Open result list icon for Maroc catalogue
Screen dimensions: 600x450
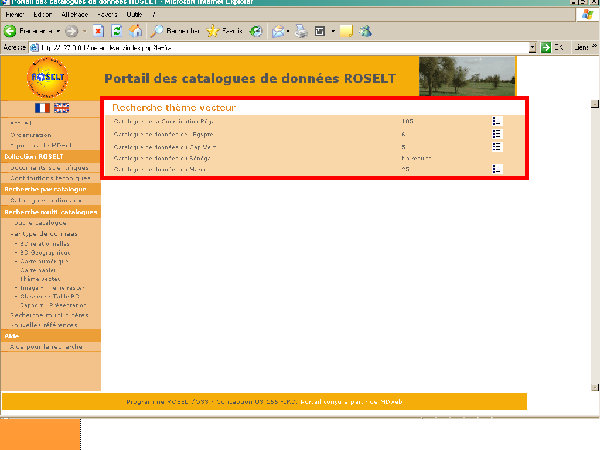(x=497, y=169)
